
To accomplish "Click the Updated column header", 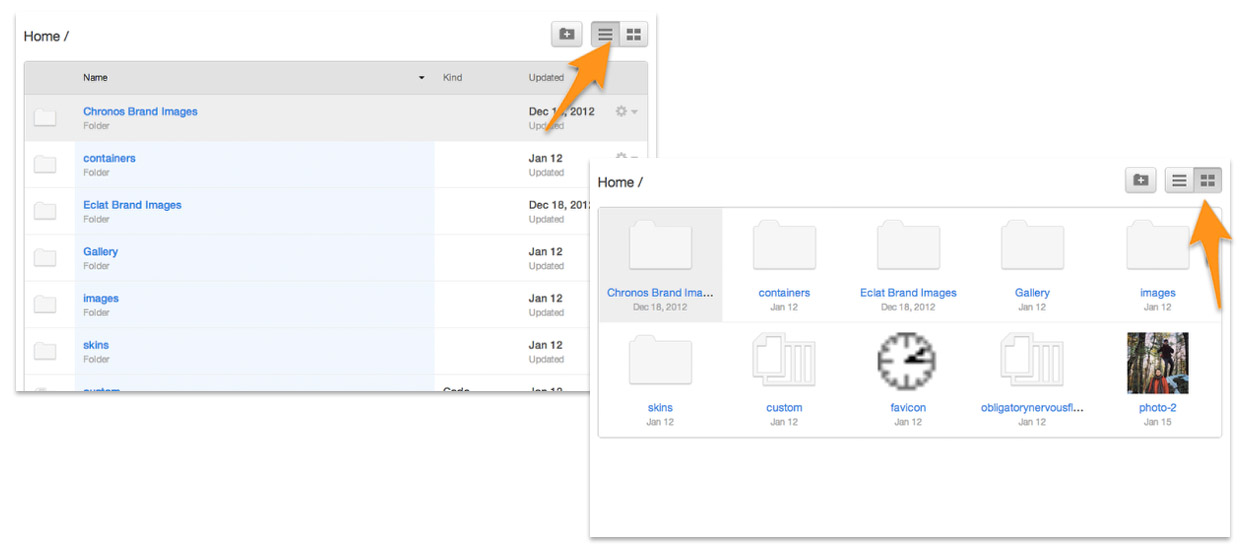I will tap(546, 77).
